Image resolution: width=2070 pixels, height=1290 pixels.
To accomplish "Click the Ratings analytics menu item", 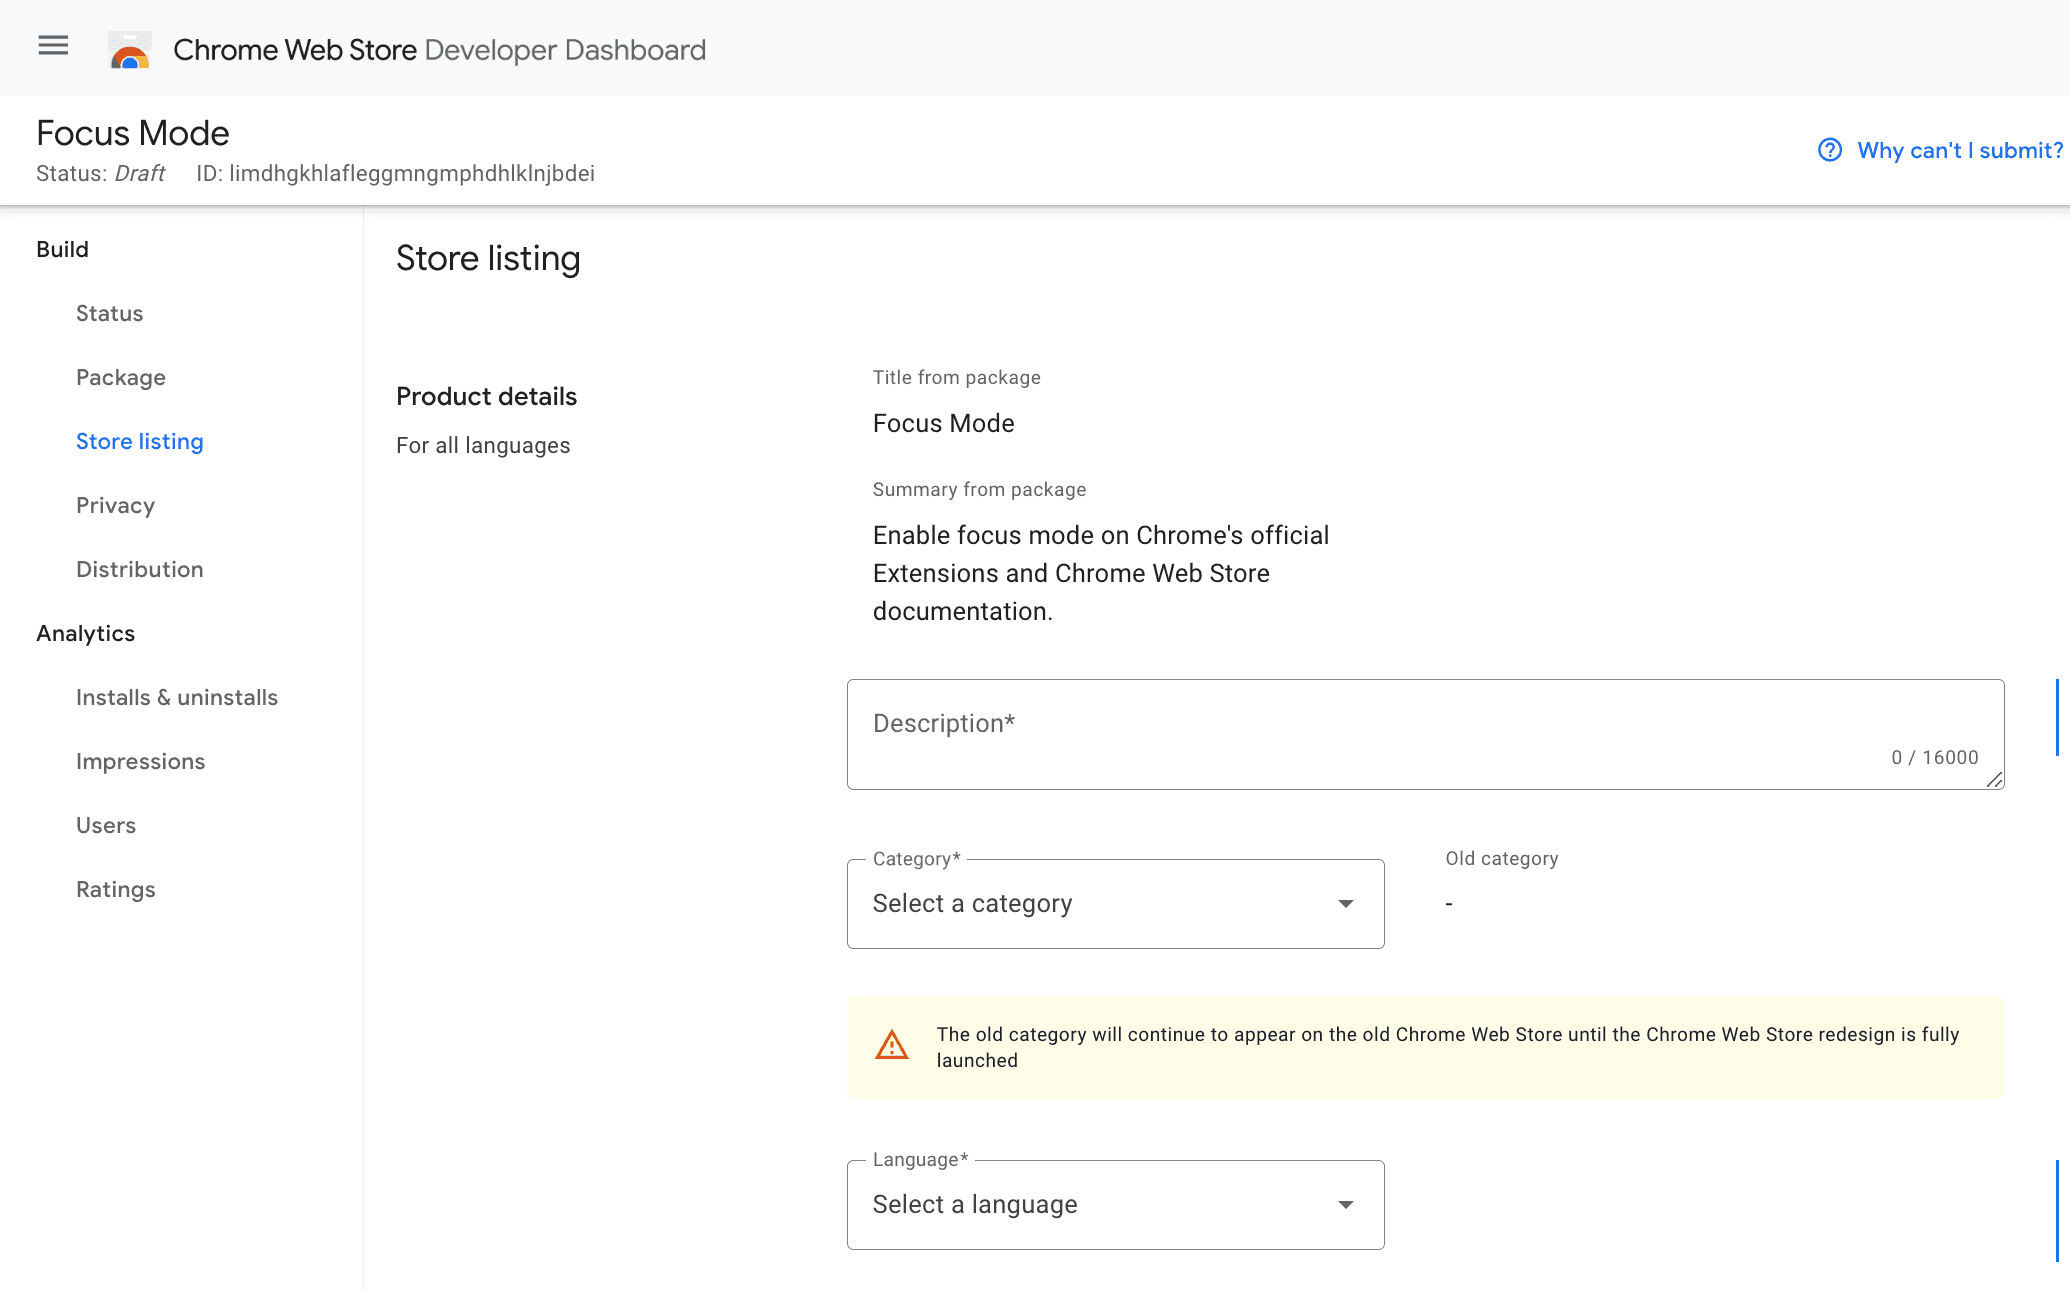I will click(x=116, y=889).
